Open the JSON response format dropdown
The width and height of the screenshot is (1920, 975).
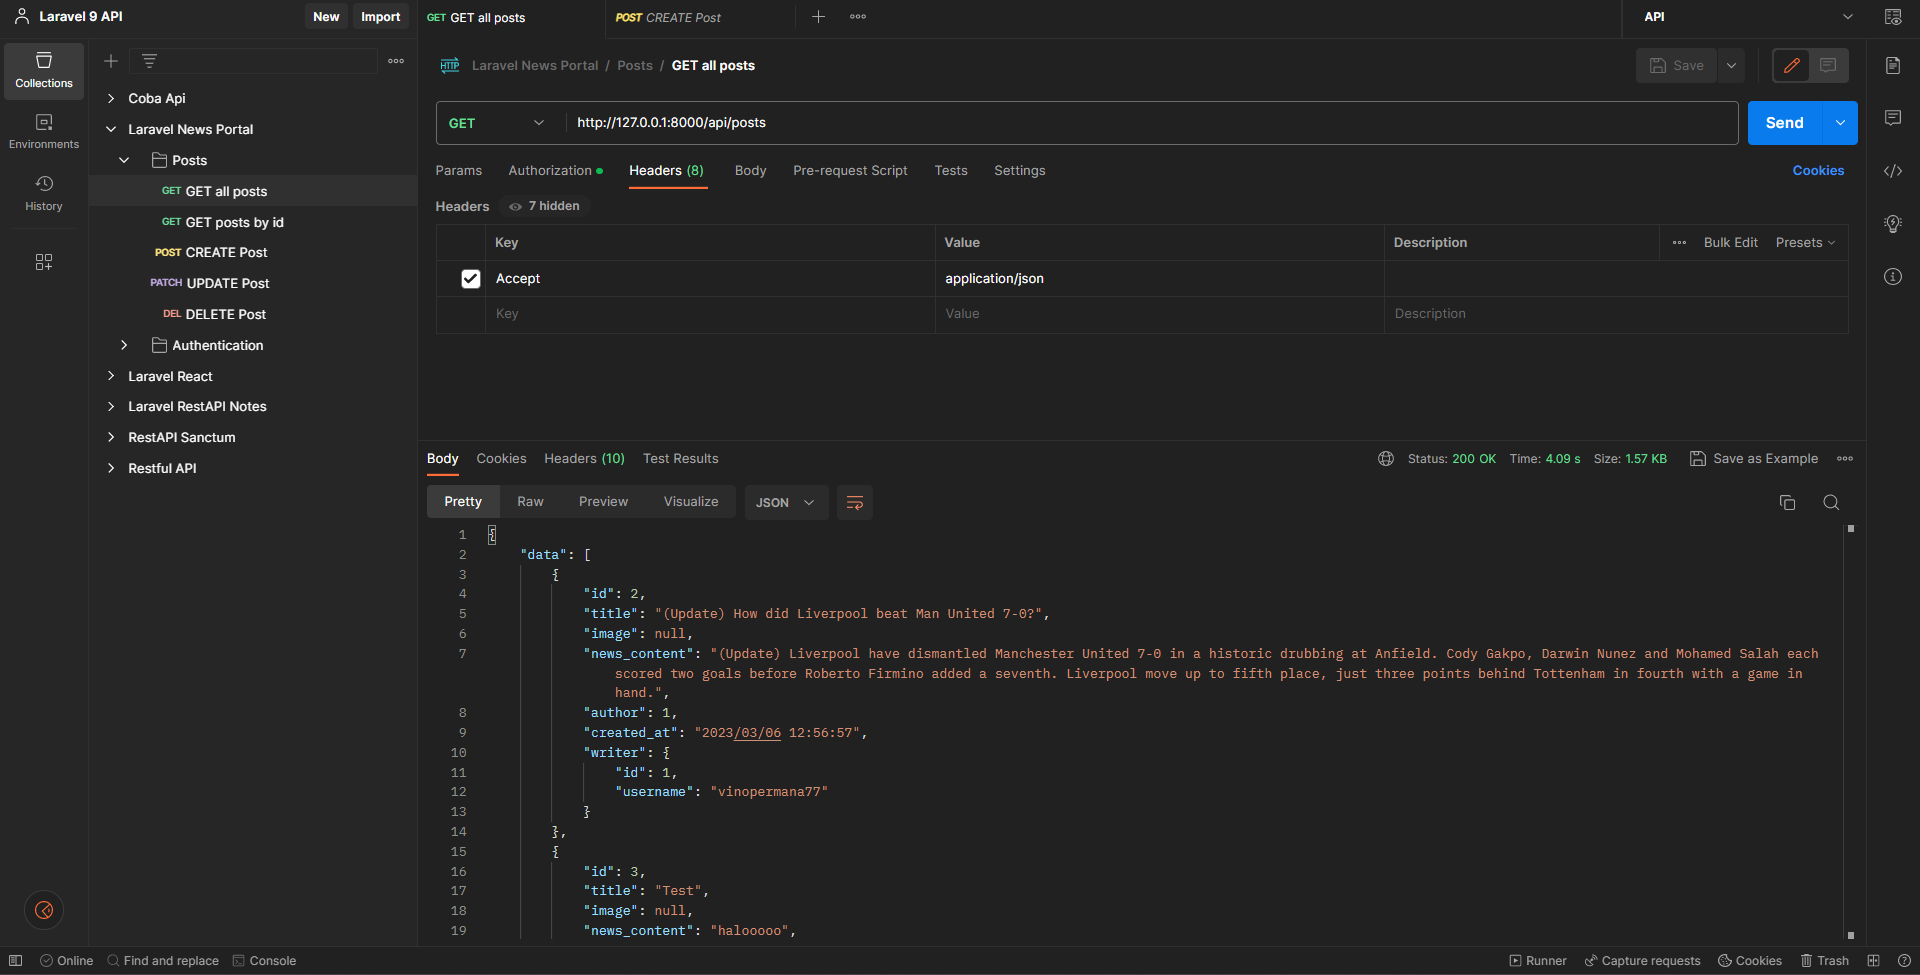(786, 502)
